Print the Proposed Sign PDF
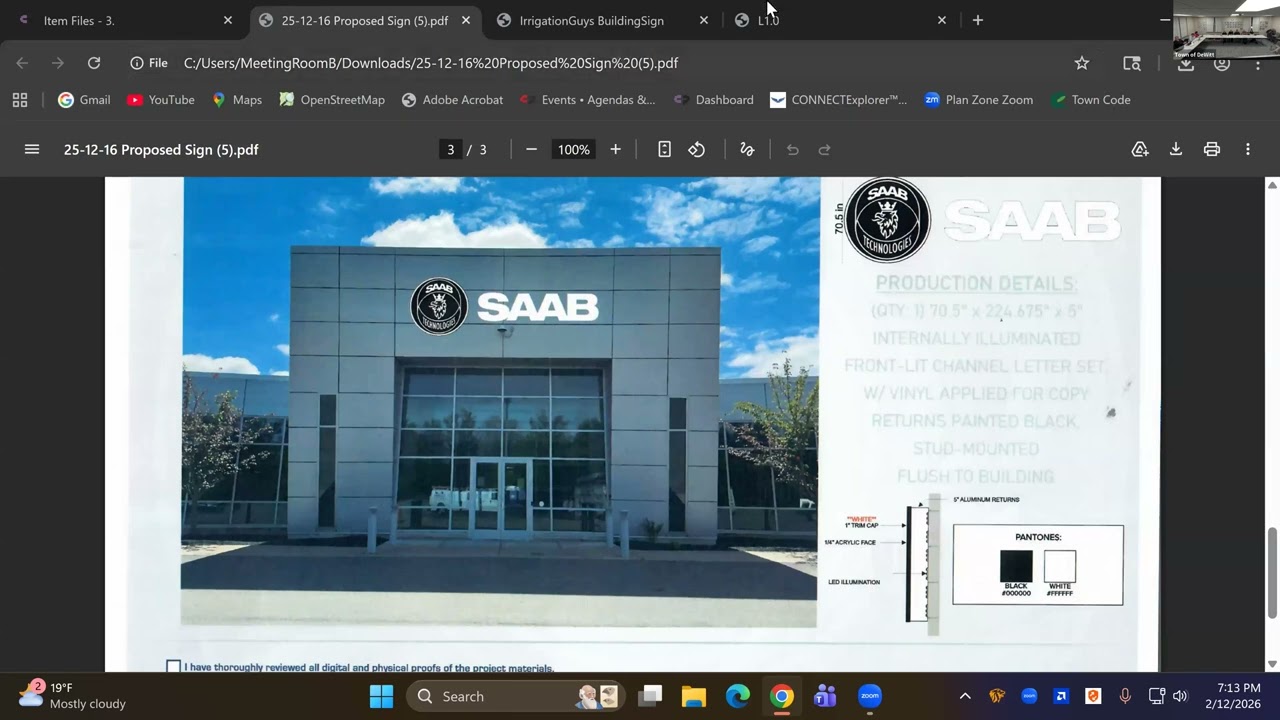Screen dimensions: 1280x720 pyautogui.click(x=1212, y=149)
